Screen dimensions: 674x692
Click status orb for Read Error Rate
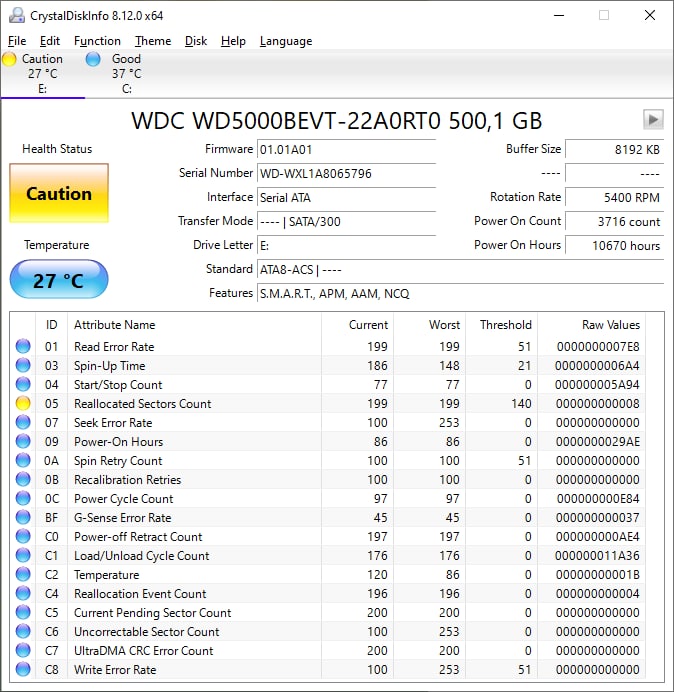click(x=23, y=346)
